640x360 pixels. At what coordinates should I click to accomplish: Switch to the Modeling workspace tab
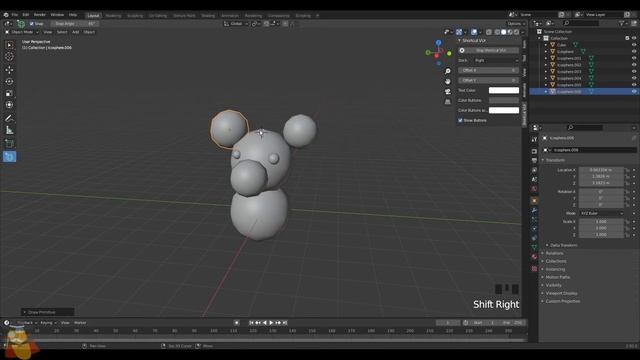113,16
